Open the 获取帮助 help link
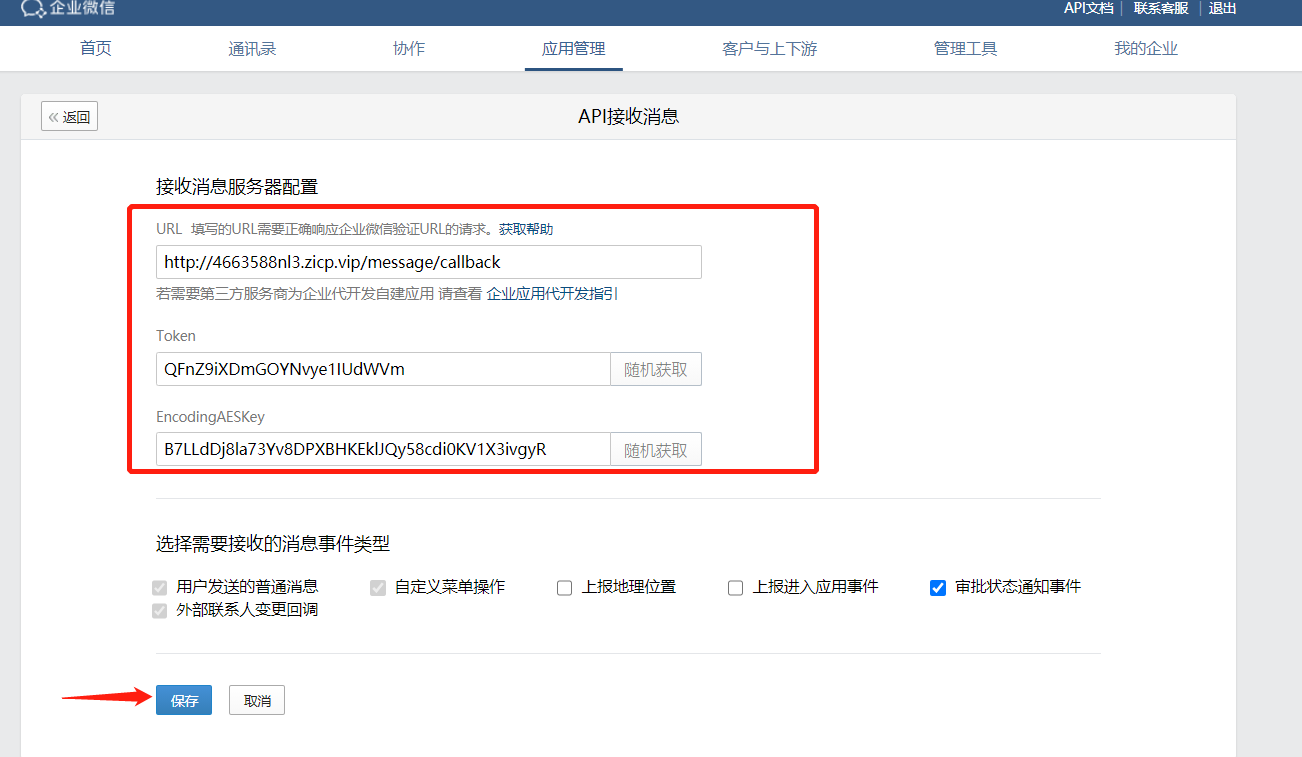This screenshot has width=1302, height=757. (x=526, y=229)
